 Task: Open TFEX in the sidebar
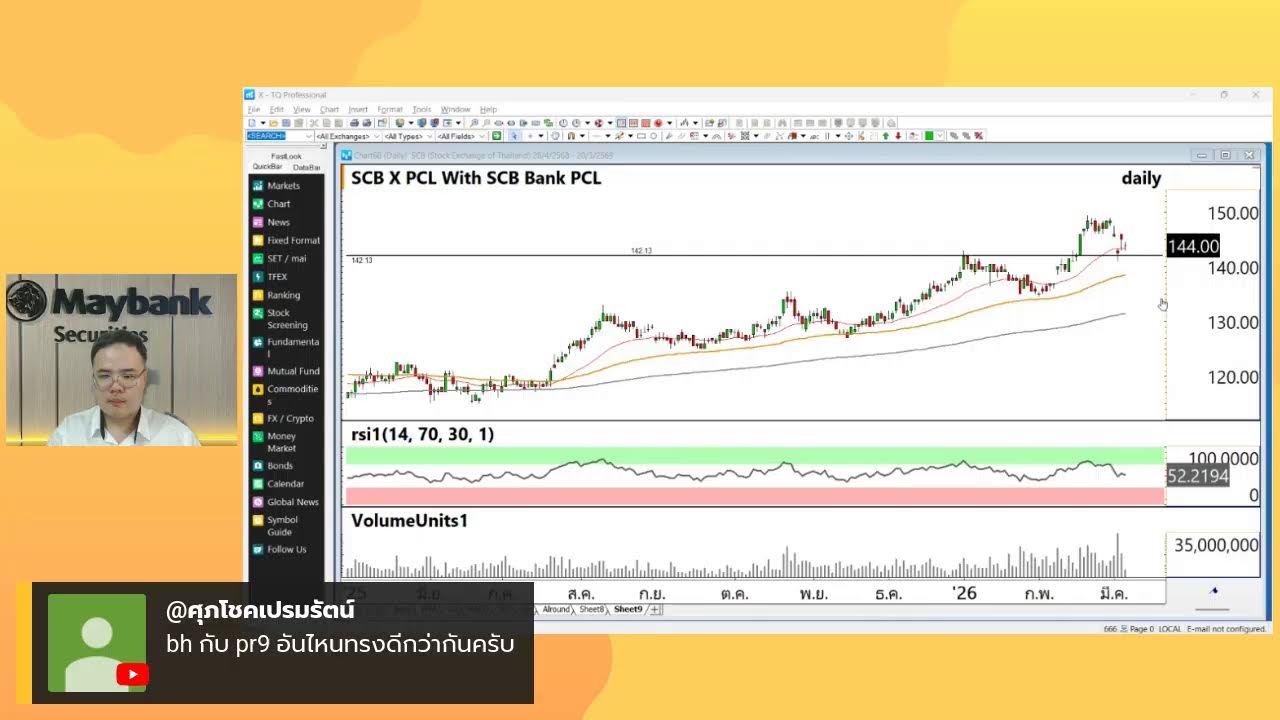tap(269, 277)
